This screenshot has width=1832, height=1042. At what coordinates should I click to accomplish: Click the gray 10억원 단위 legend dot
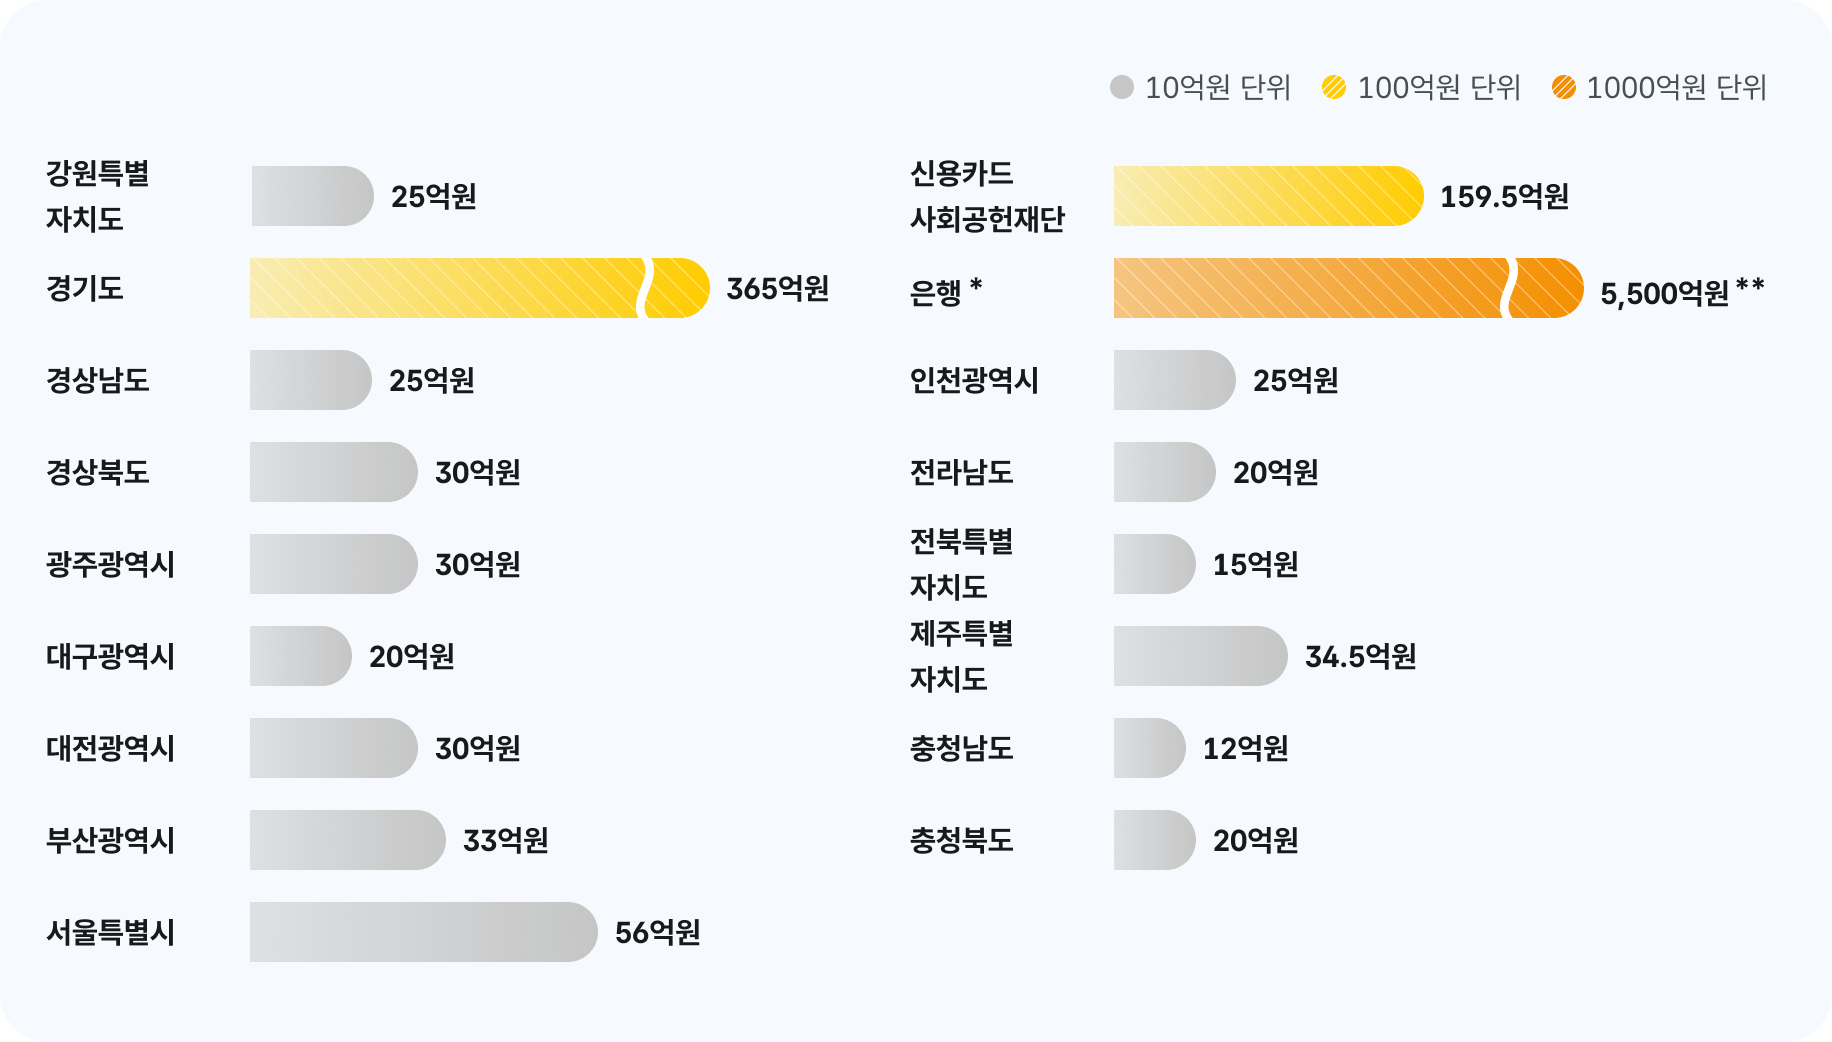pos(1122,87)
